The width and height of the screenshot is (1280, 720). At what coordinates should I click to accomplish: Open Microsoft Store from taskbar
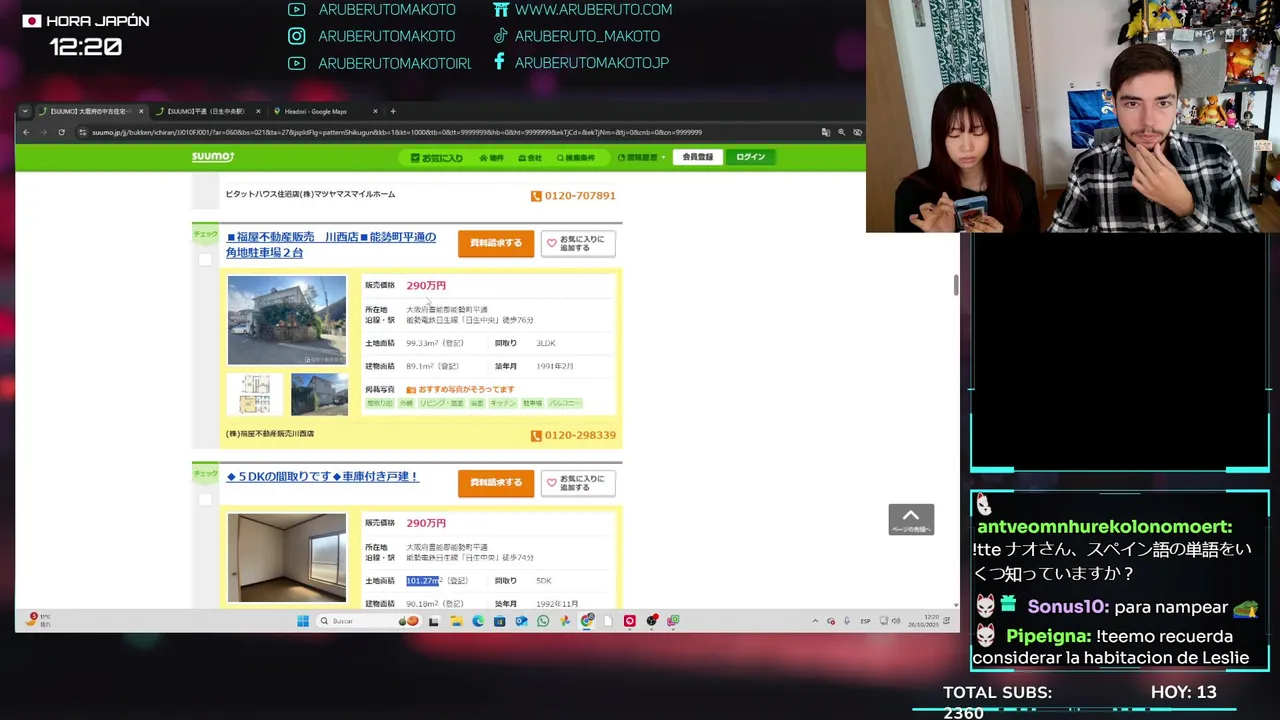(x=499, y=621)
